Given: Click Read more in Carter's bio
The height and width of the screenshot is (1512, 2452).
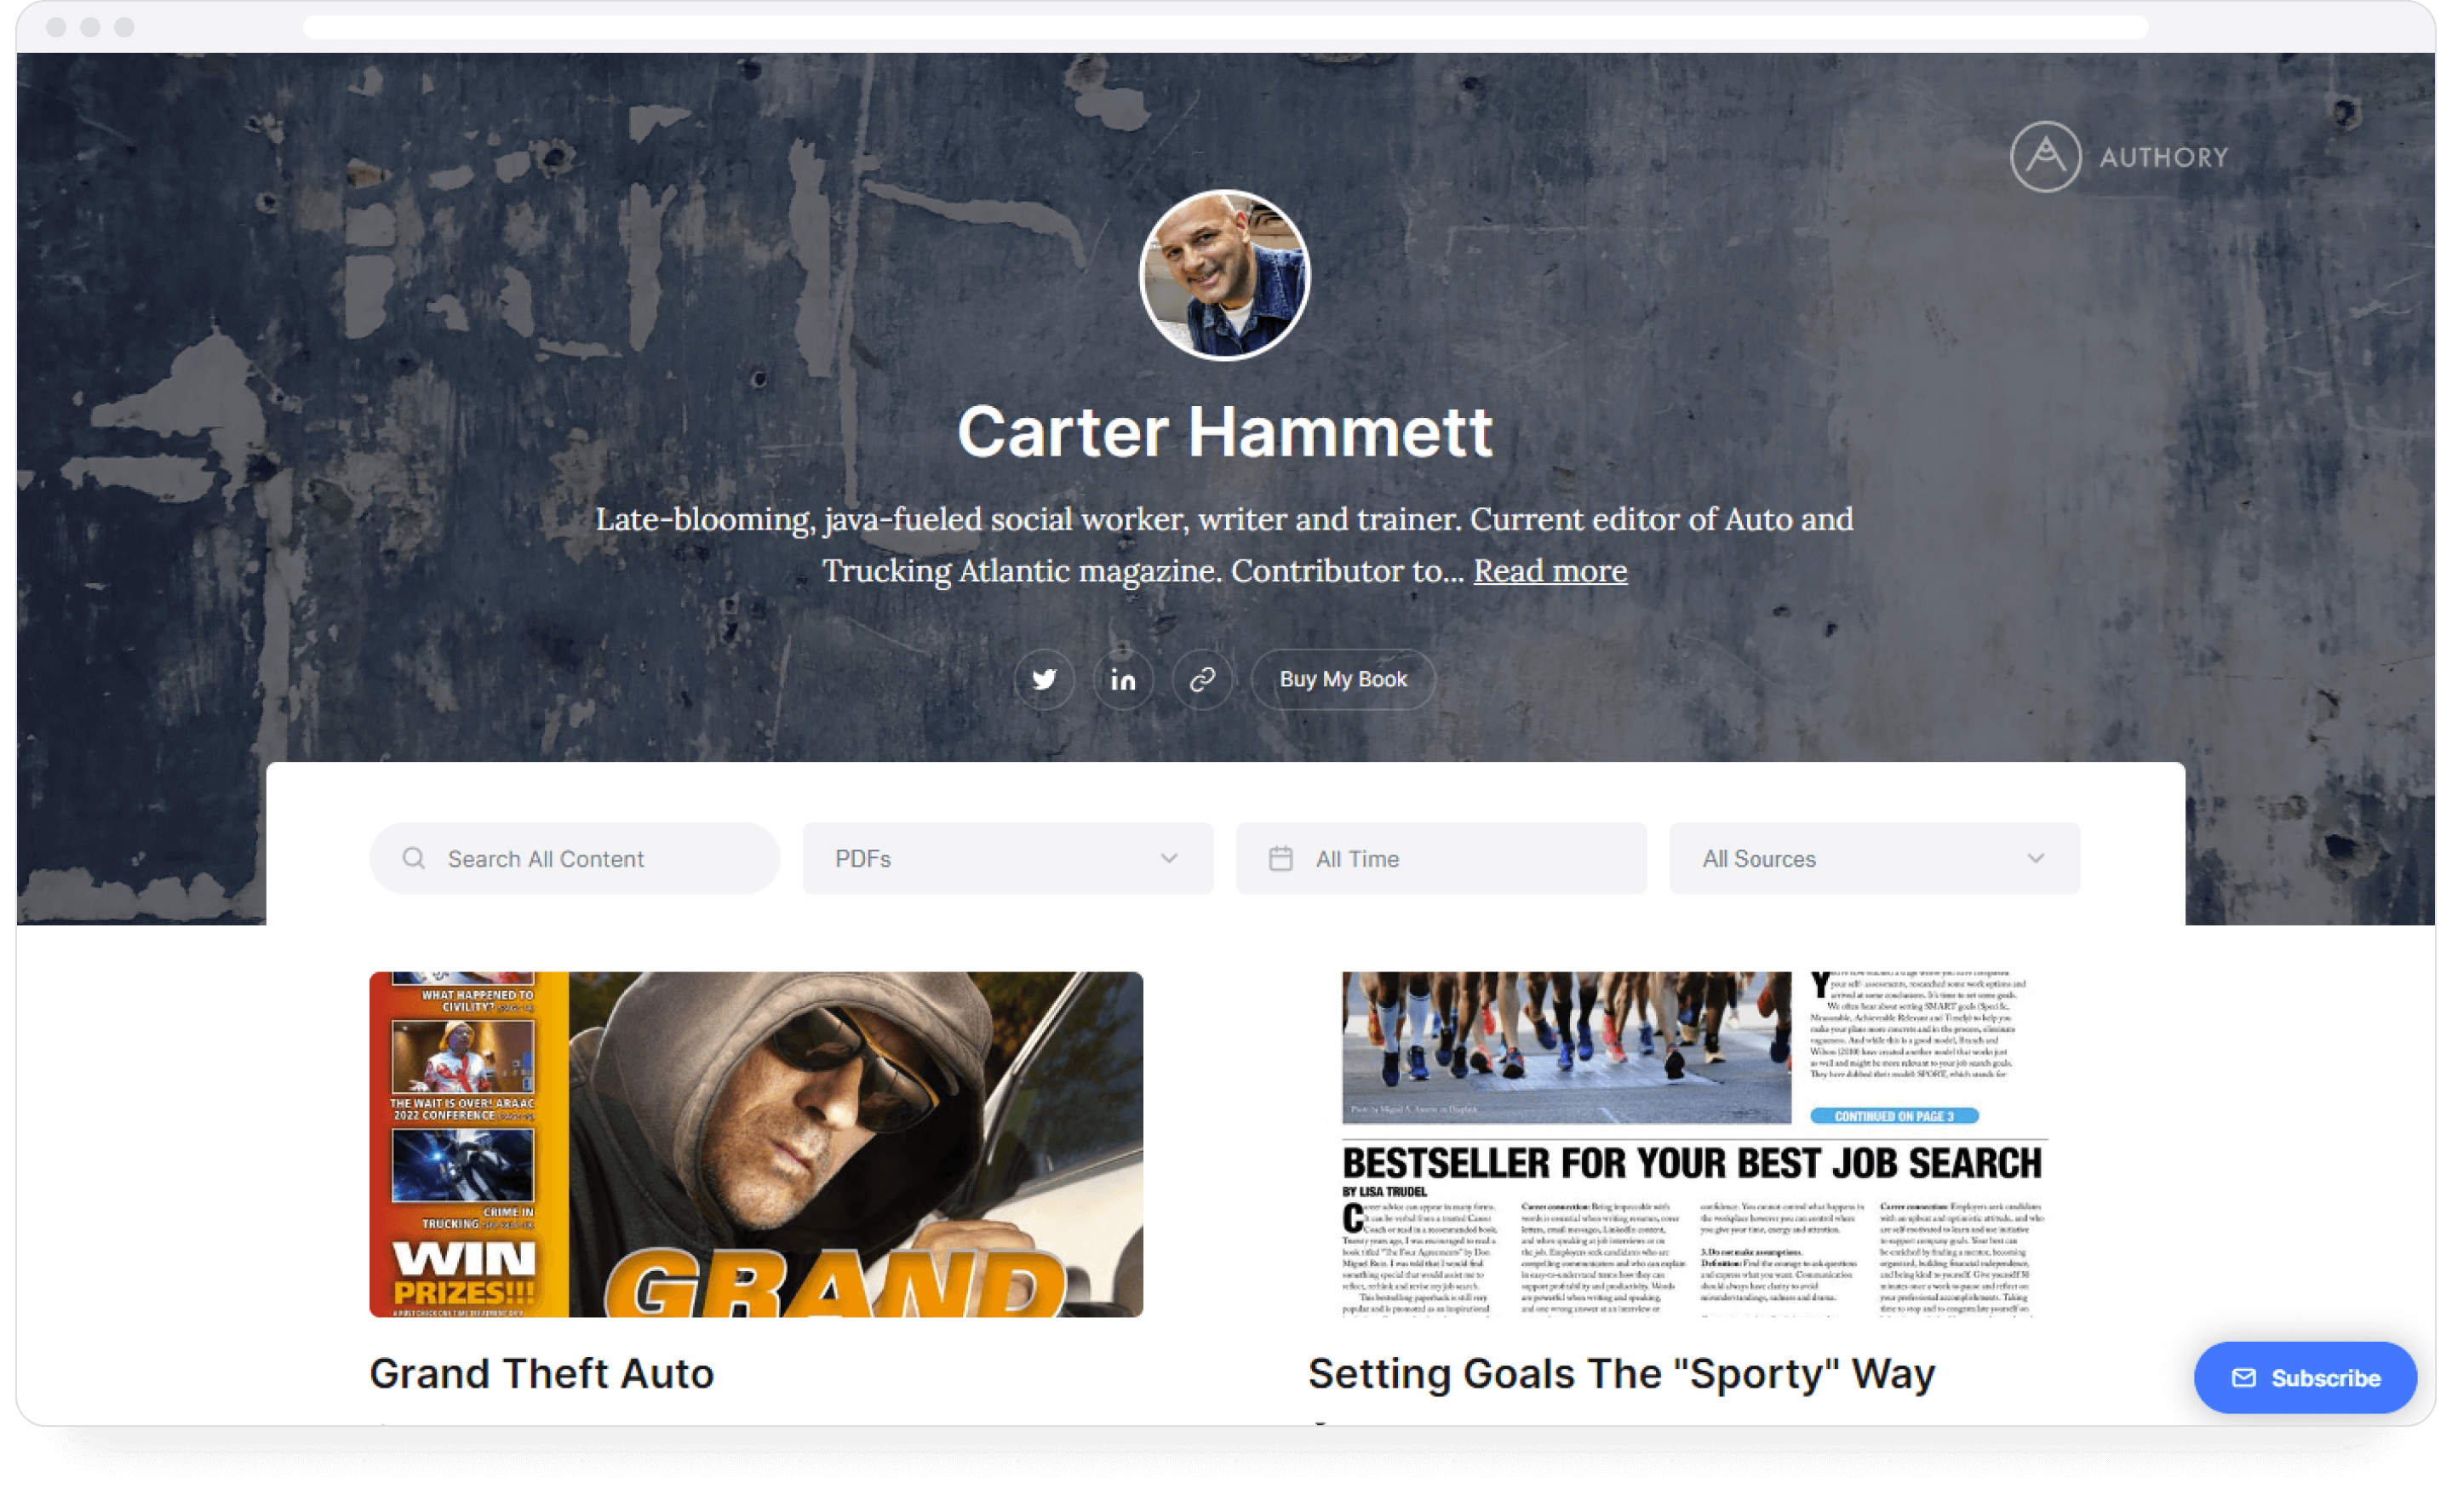Looking at the screenshot, I should click(x=1550, y=571).
